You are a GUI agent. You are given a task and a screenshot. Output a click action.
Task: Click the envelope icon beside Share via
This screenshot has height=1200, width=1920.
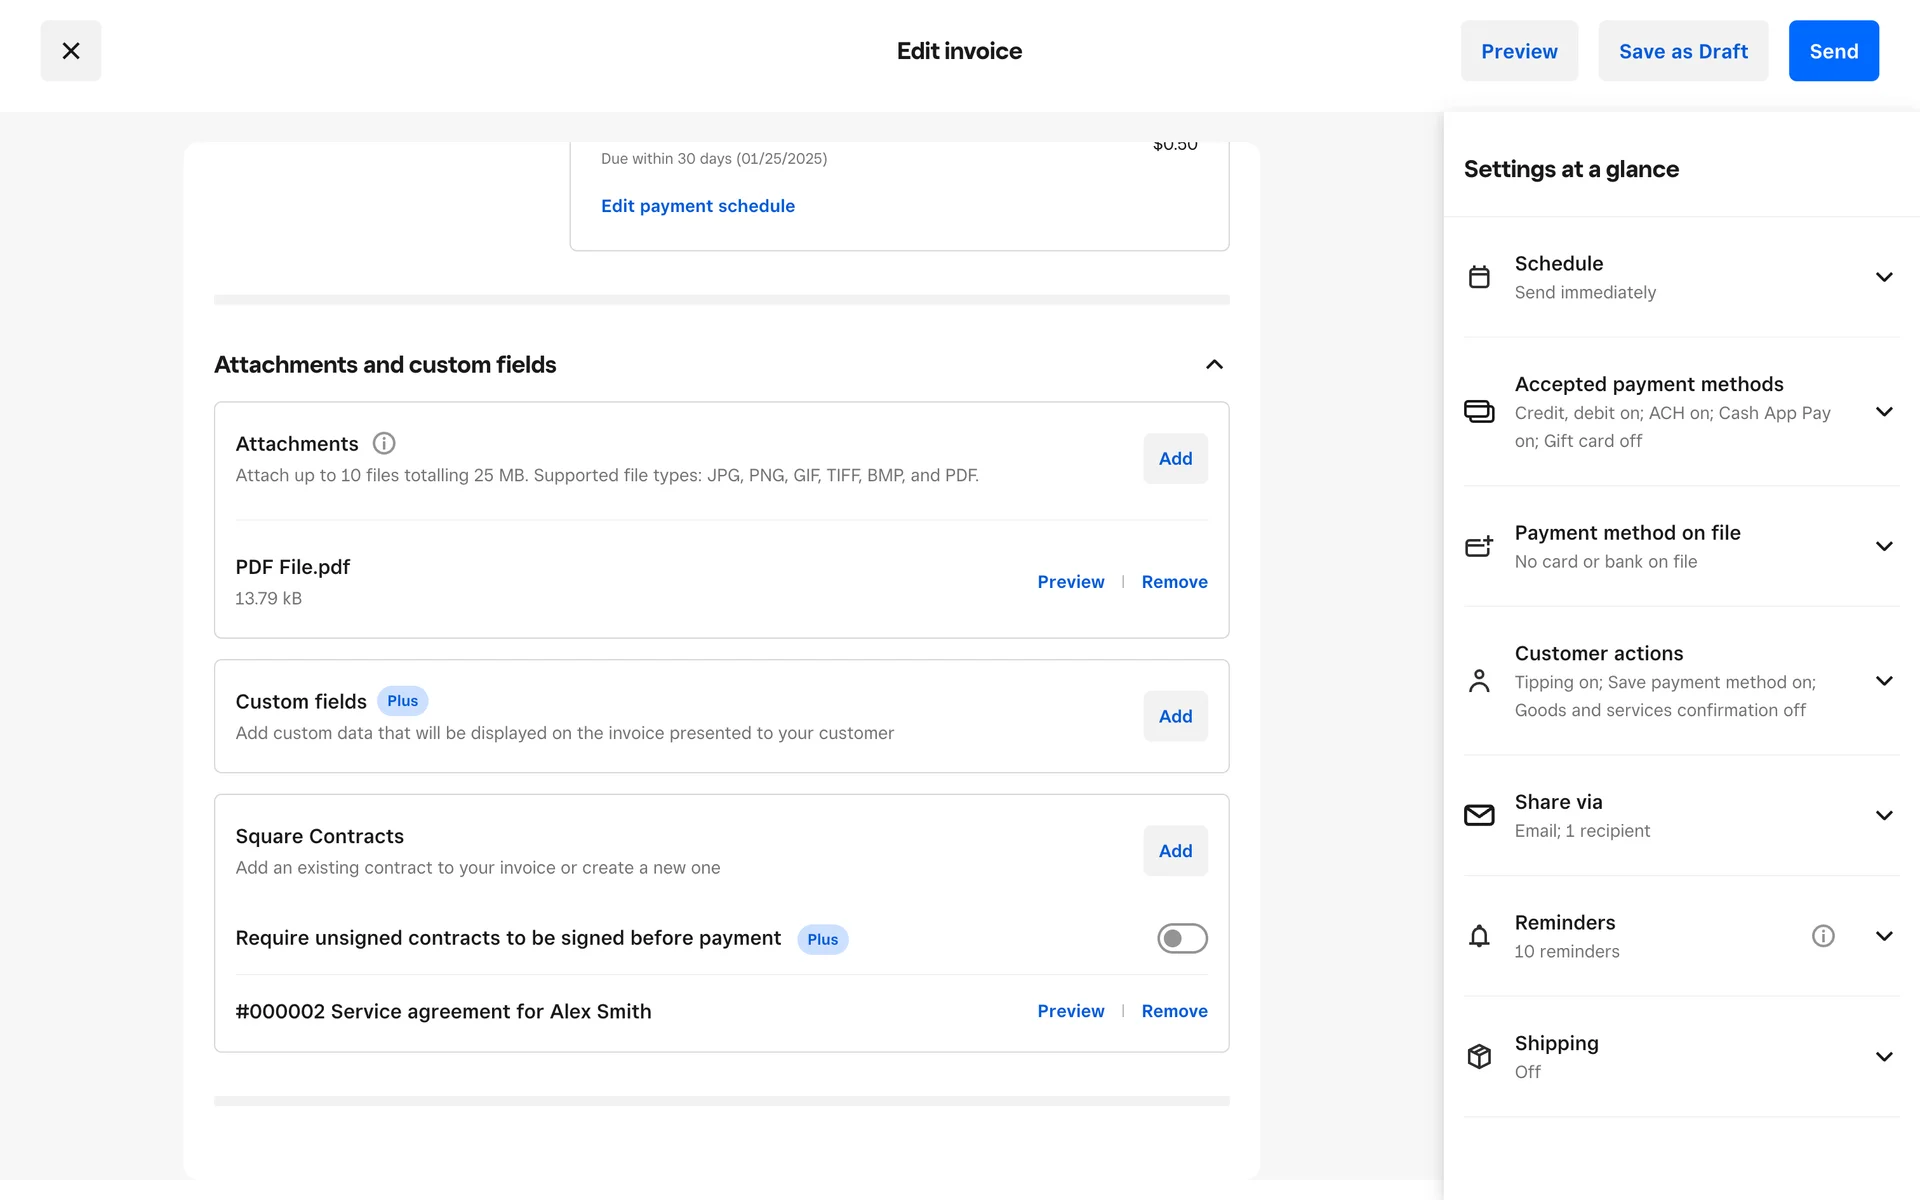click(1479, 815)
